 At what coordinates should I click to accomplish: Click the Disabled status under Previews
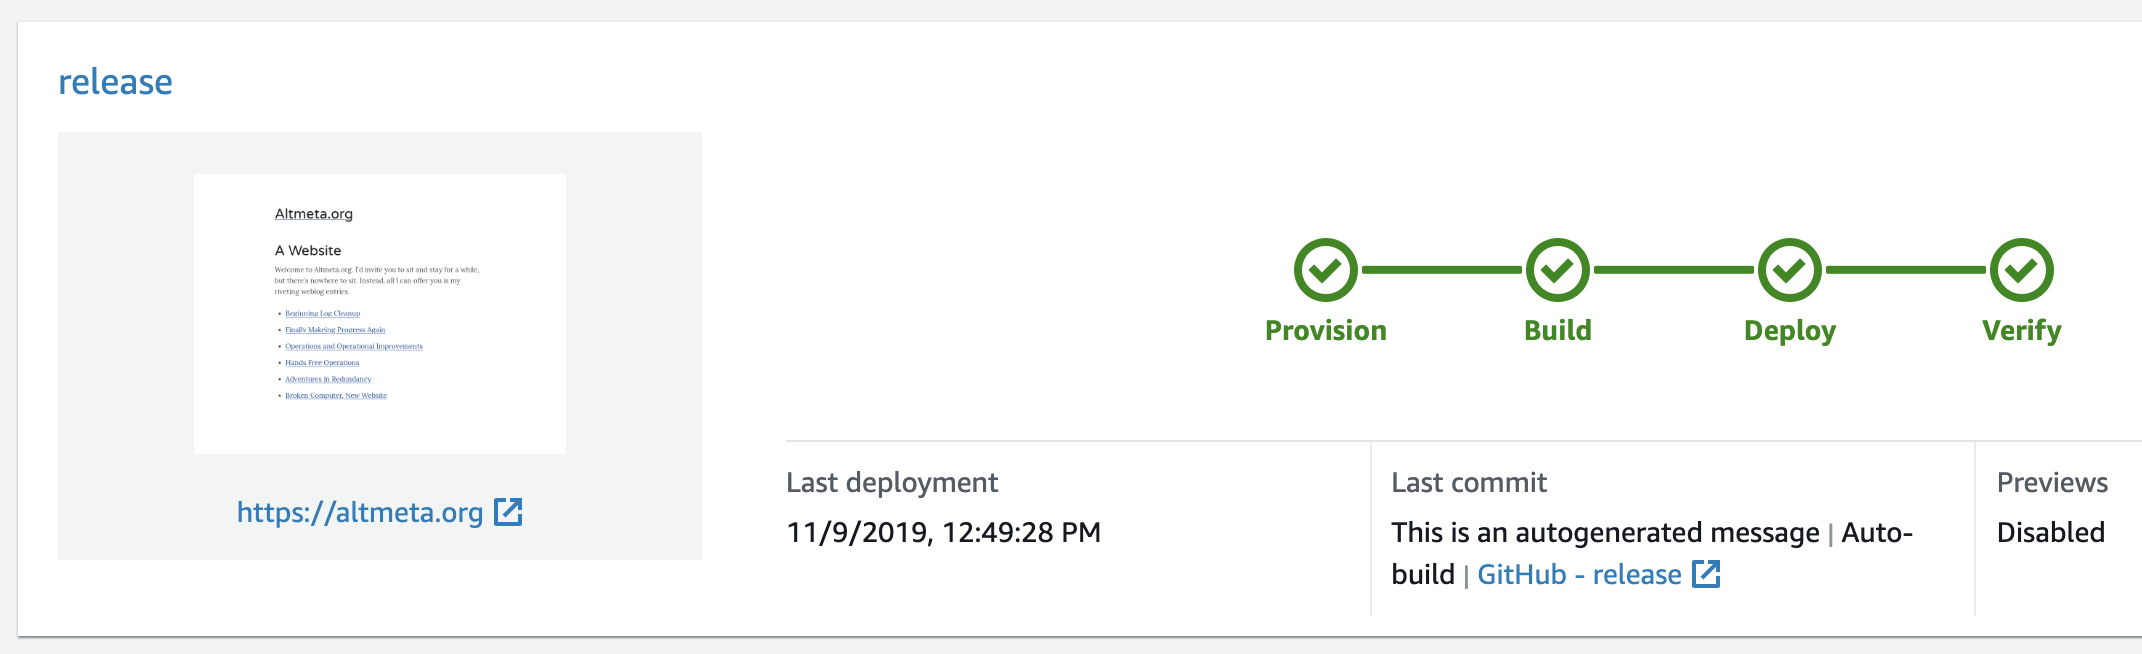2049,533
